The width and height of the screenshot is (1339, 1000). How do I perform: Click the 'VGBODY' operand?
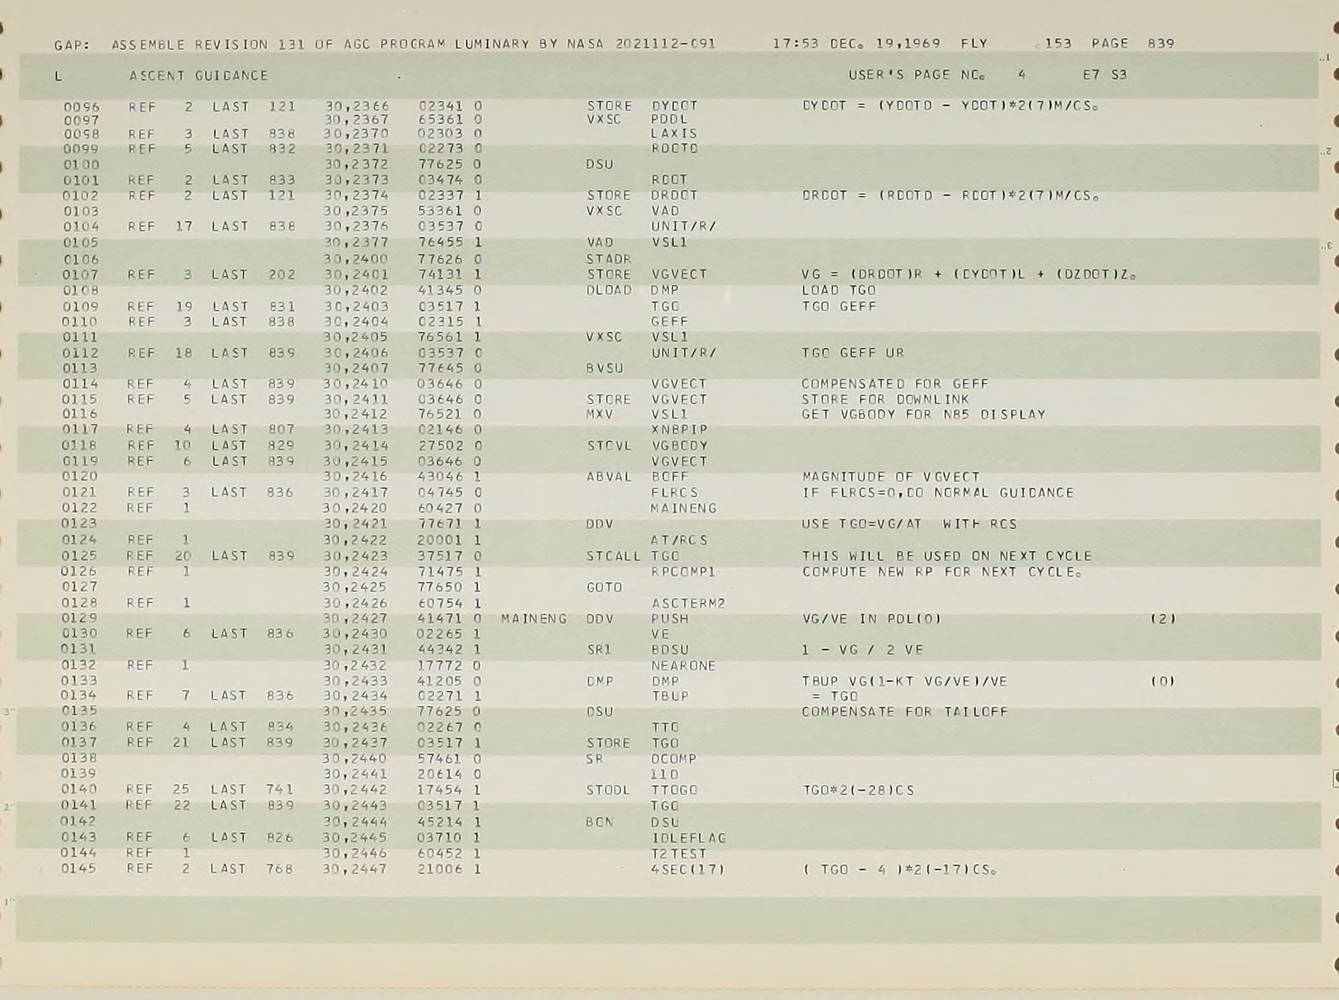coord(679,445)
